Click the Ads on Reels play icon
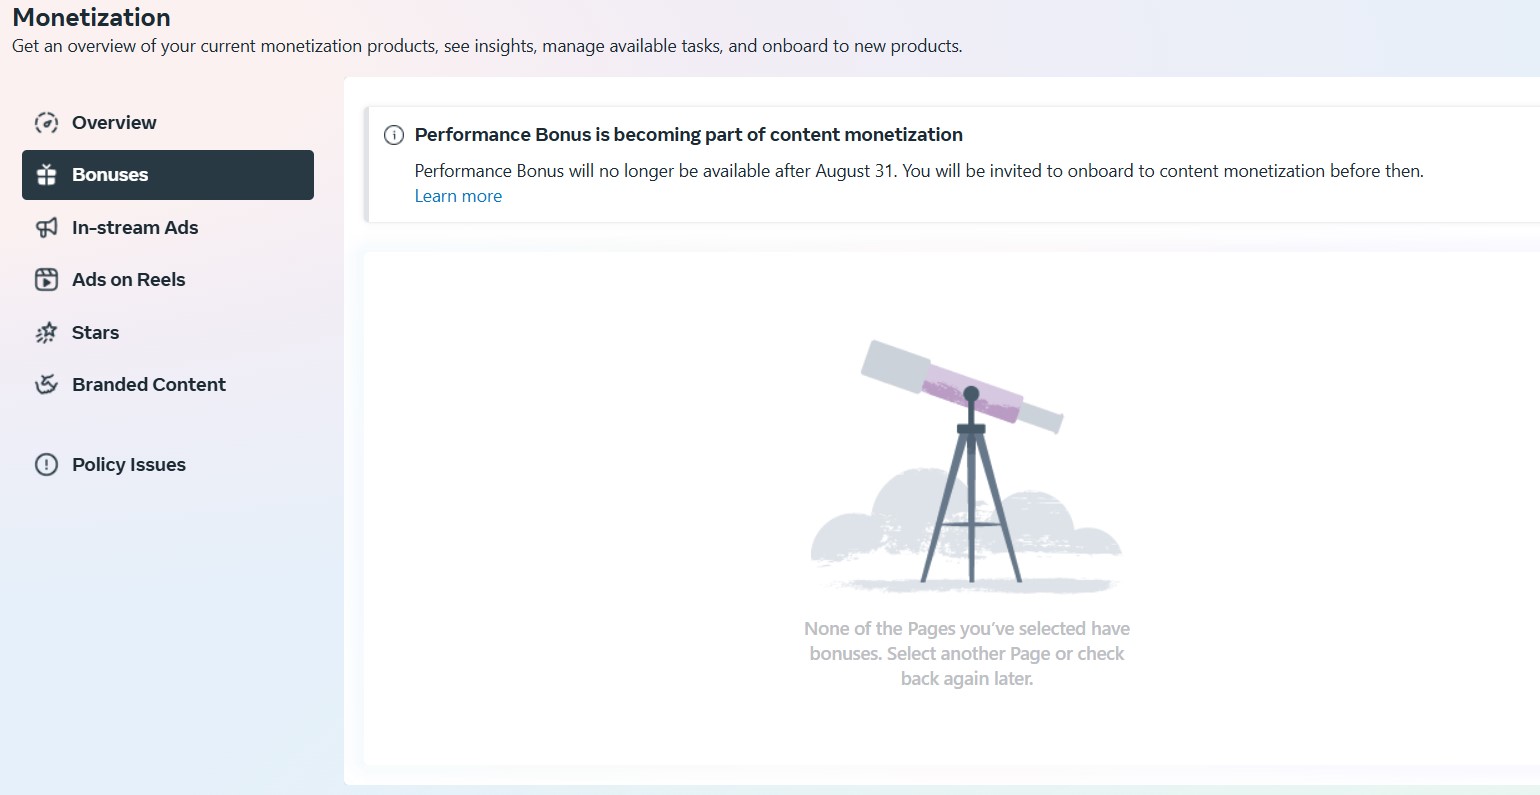 tap(46, 280)
